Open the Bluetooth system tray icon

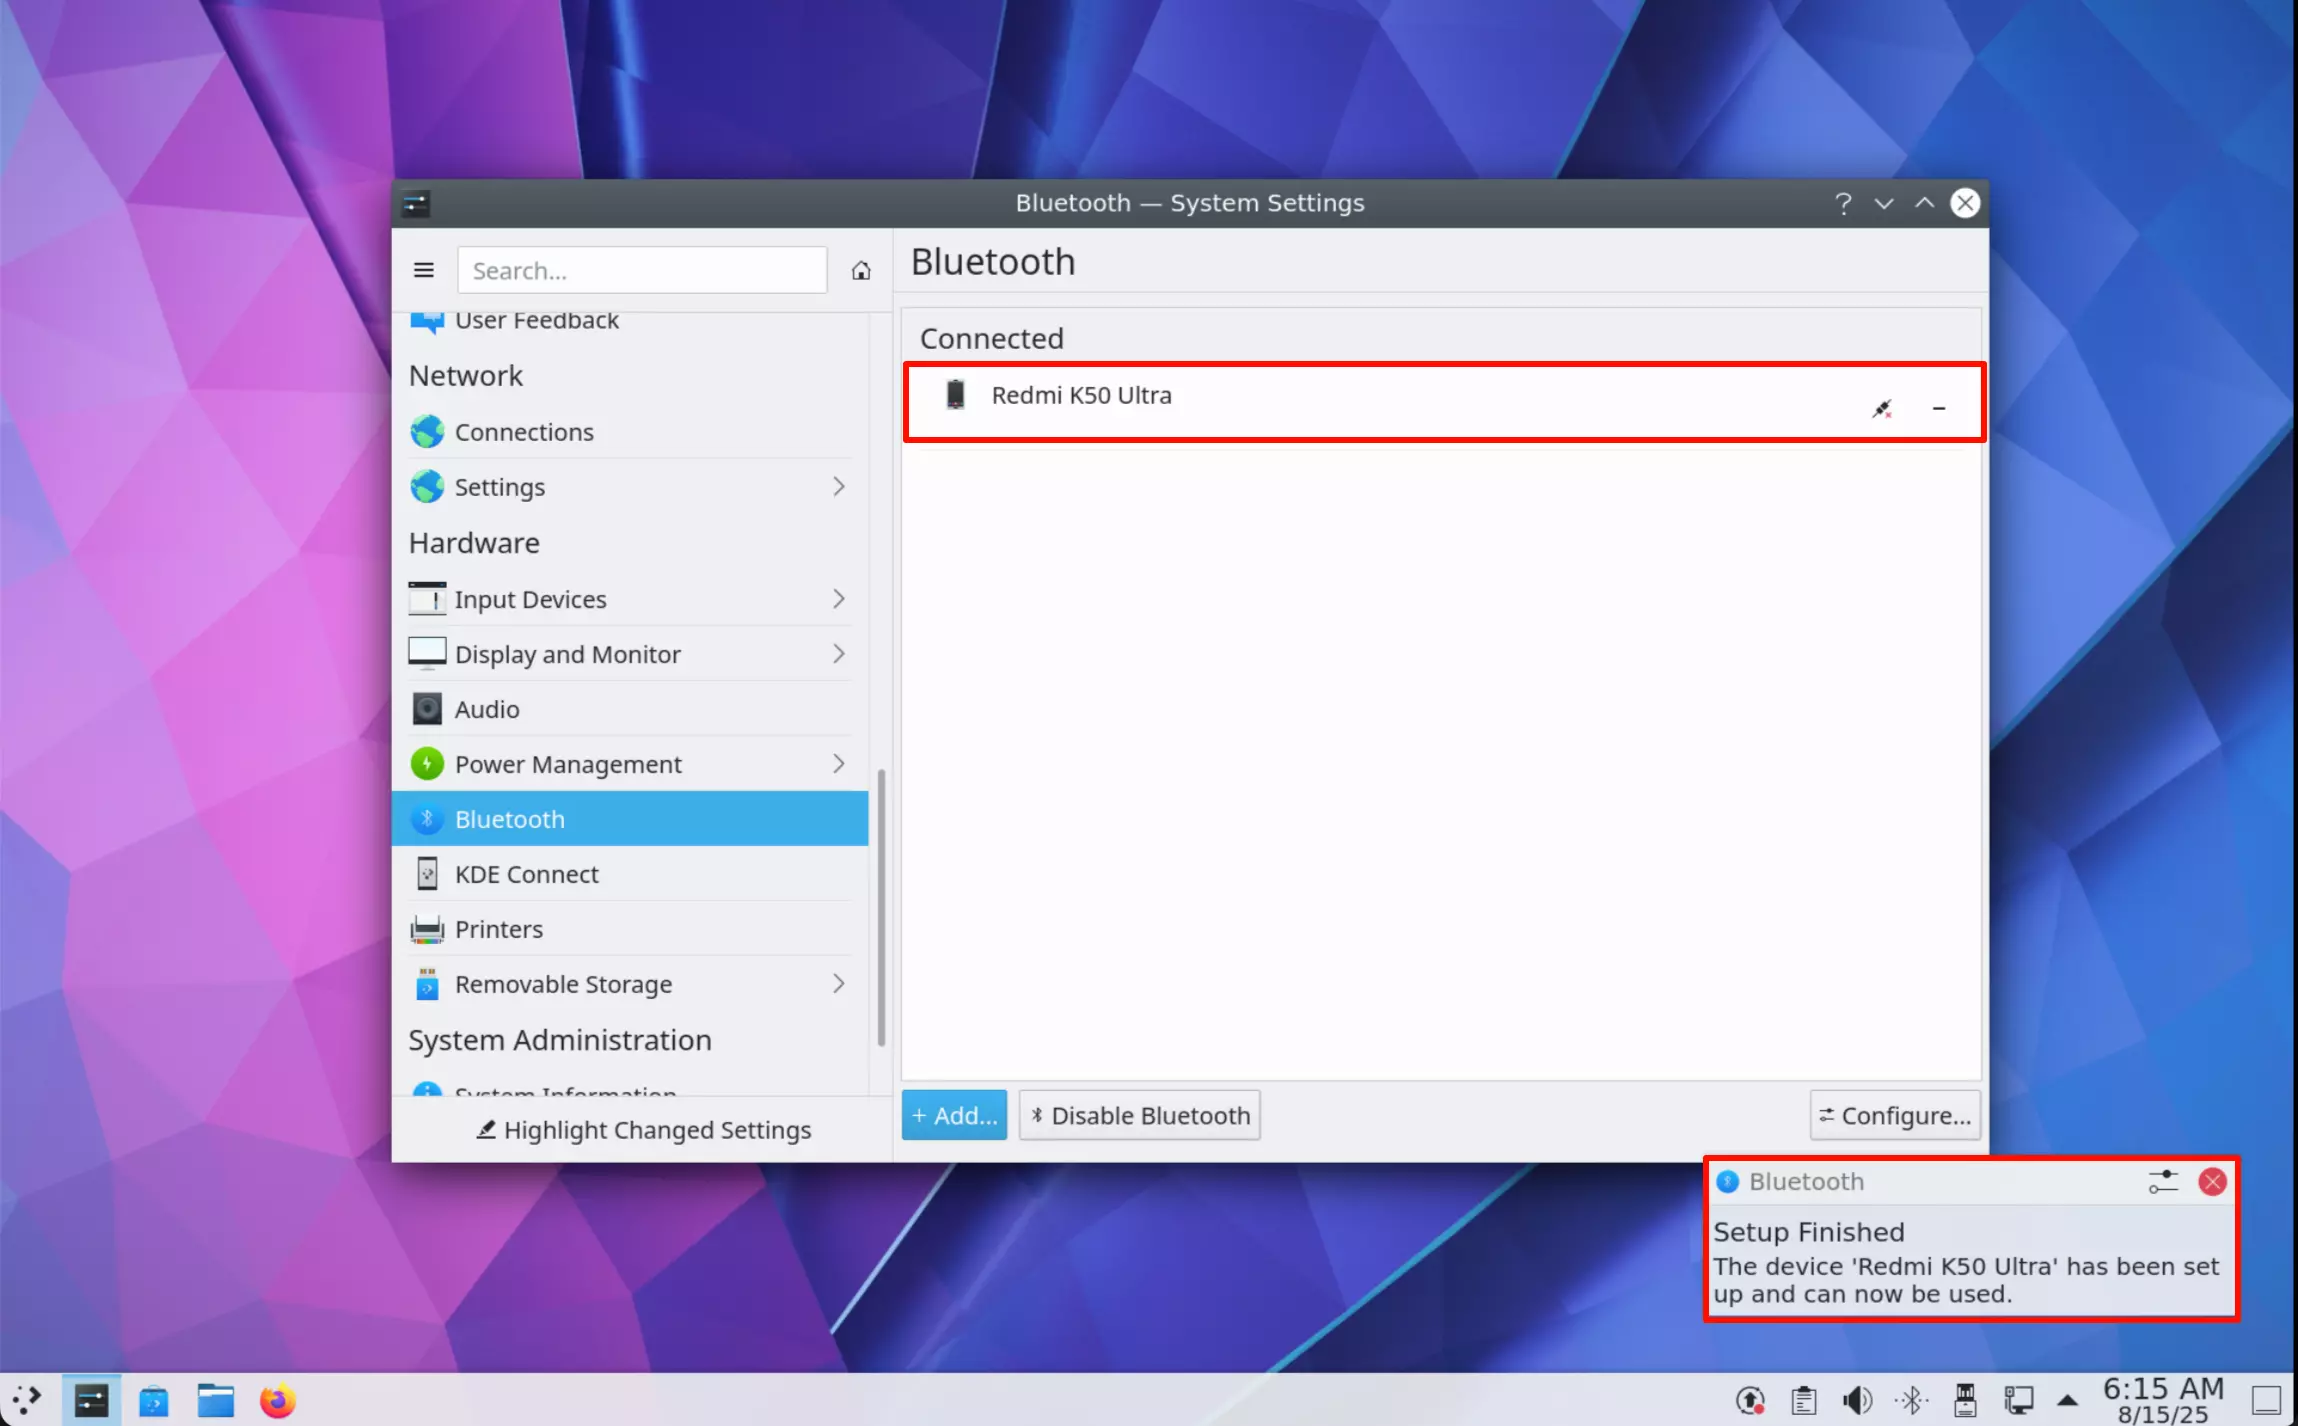[1911, 1400]
